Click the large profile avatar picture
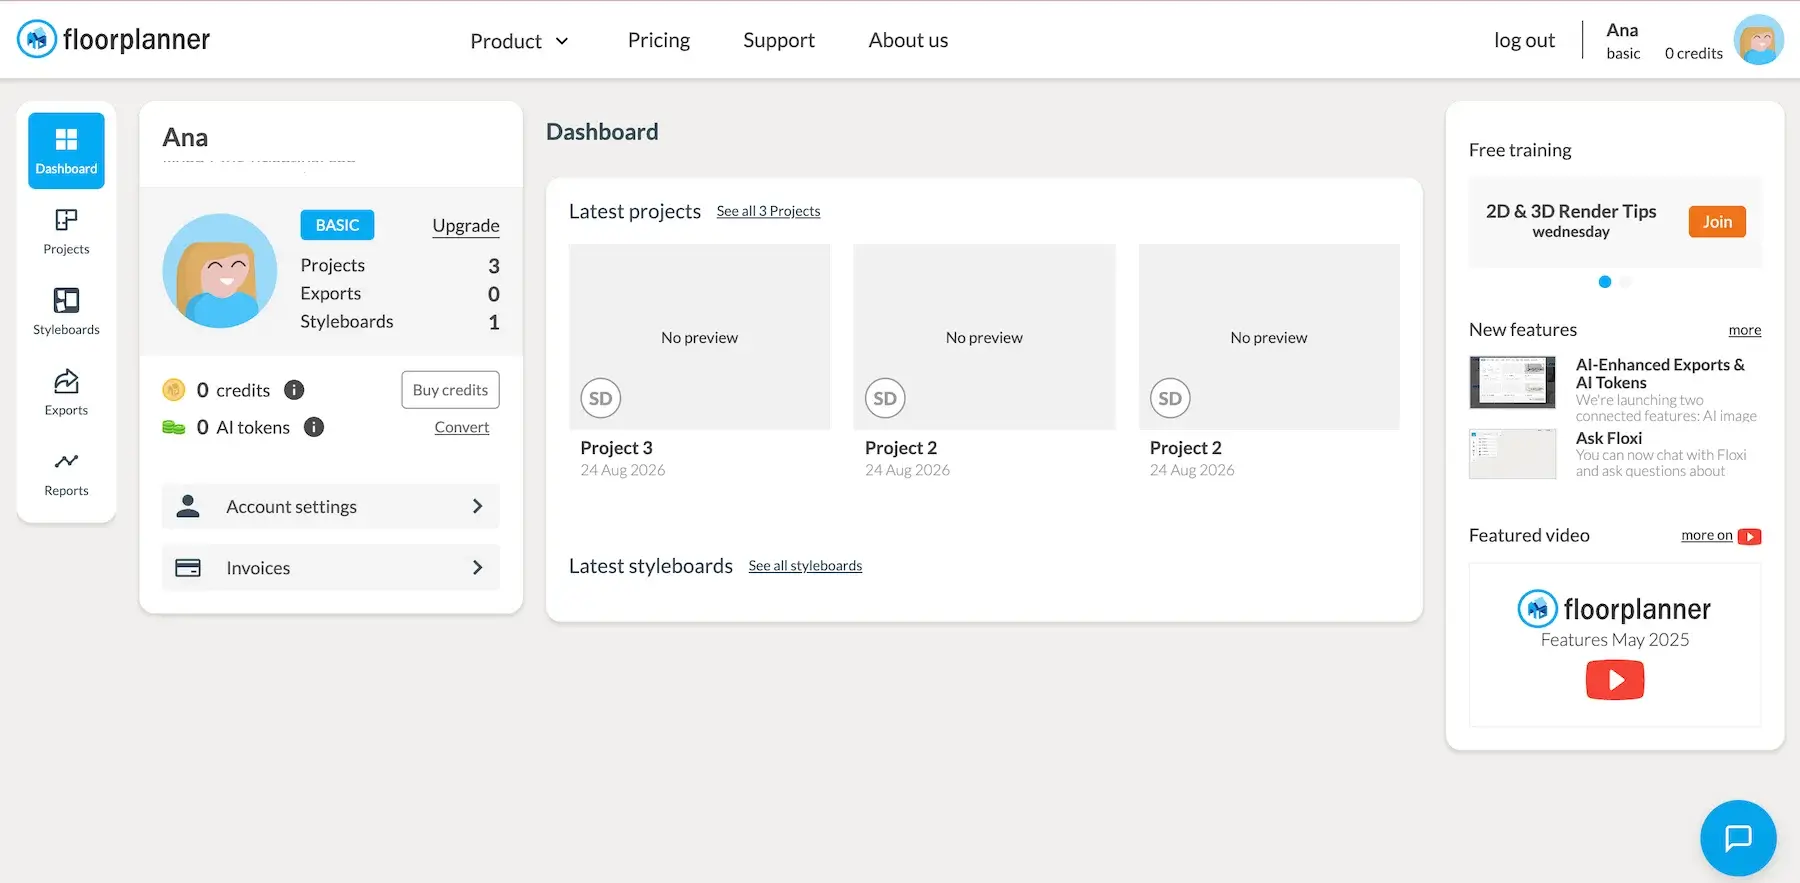Image resolution: width=1800 pixels, height=883 pixels. point(220,271)
